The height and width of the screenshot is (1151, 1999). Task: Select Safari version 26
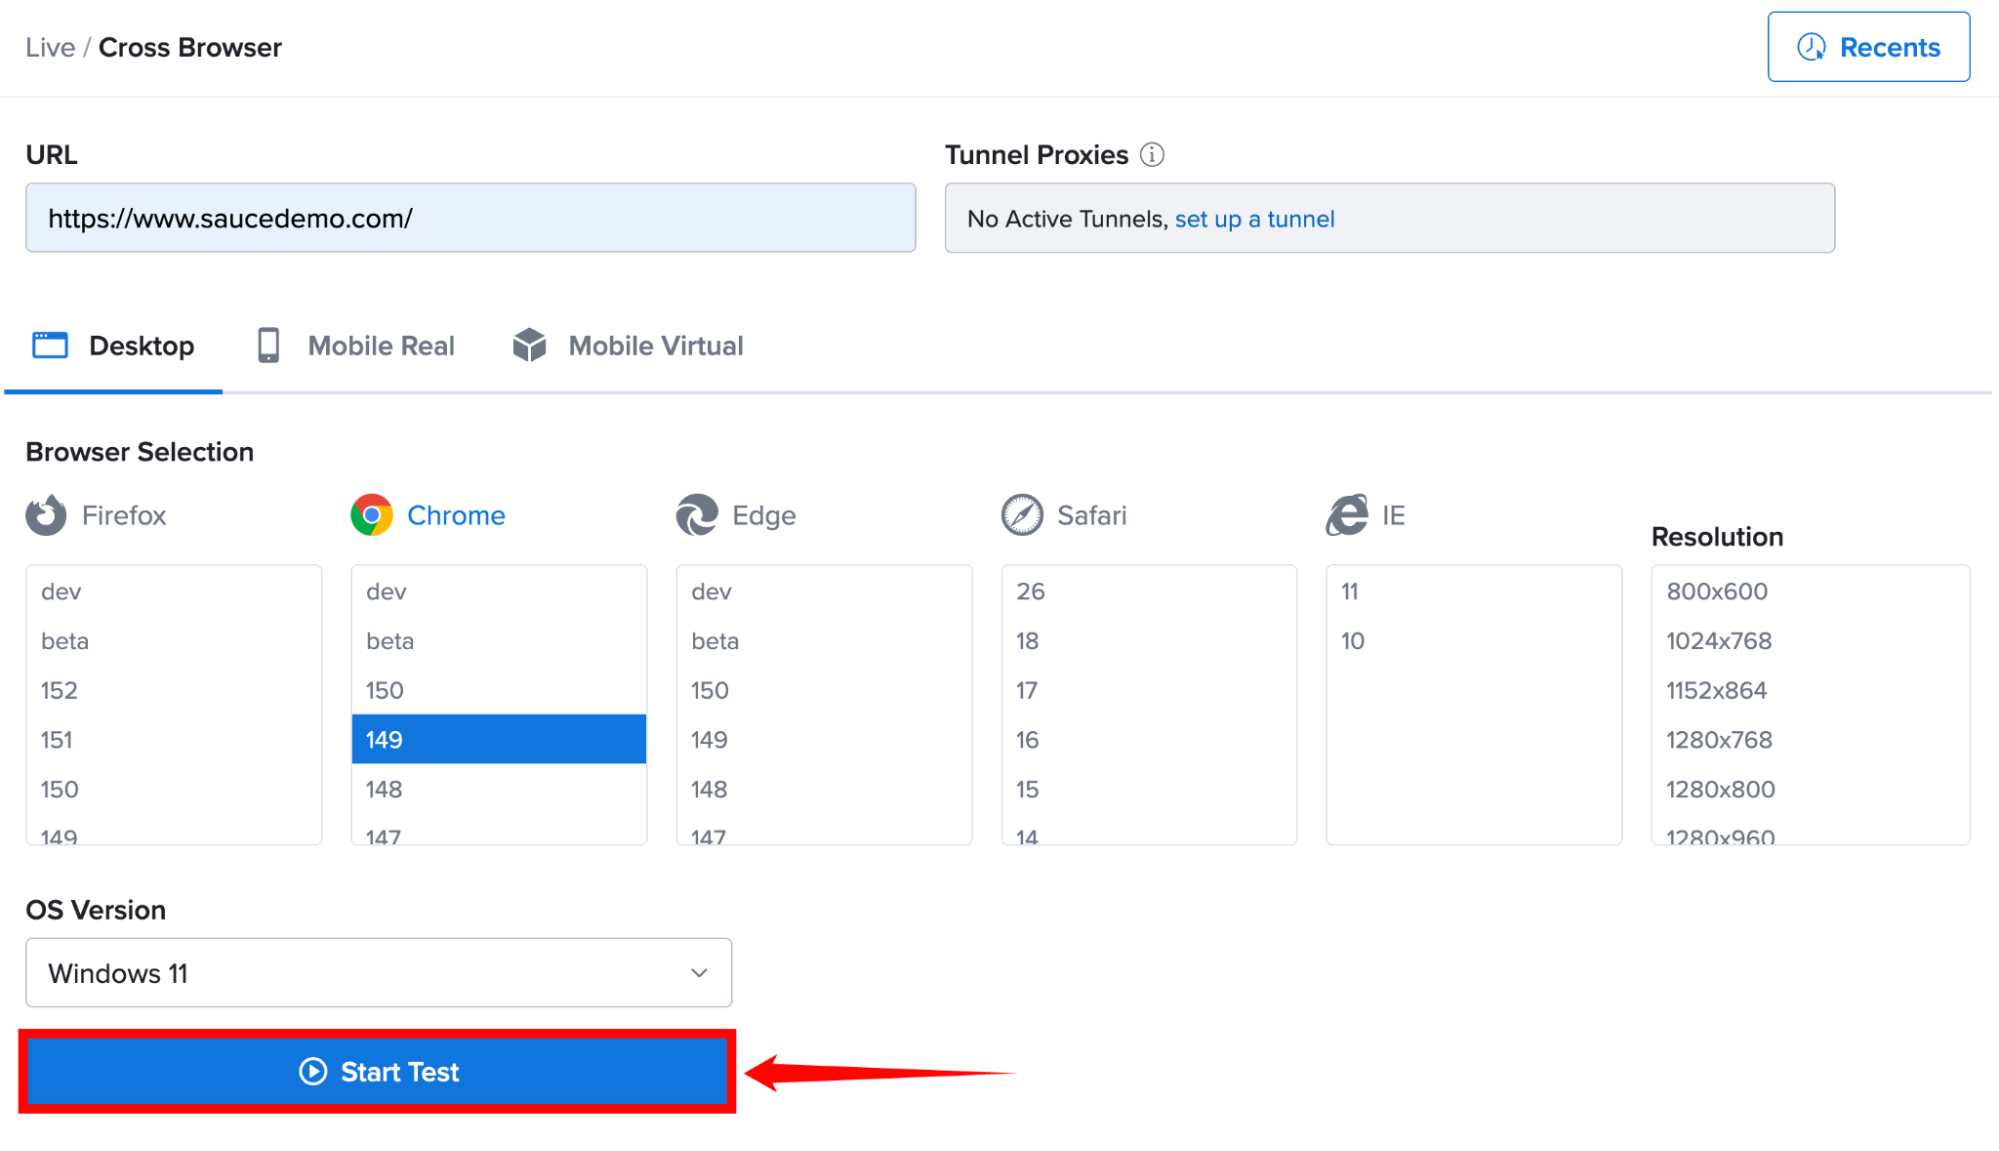pos(1149,591)
